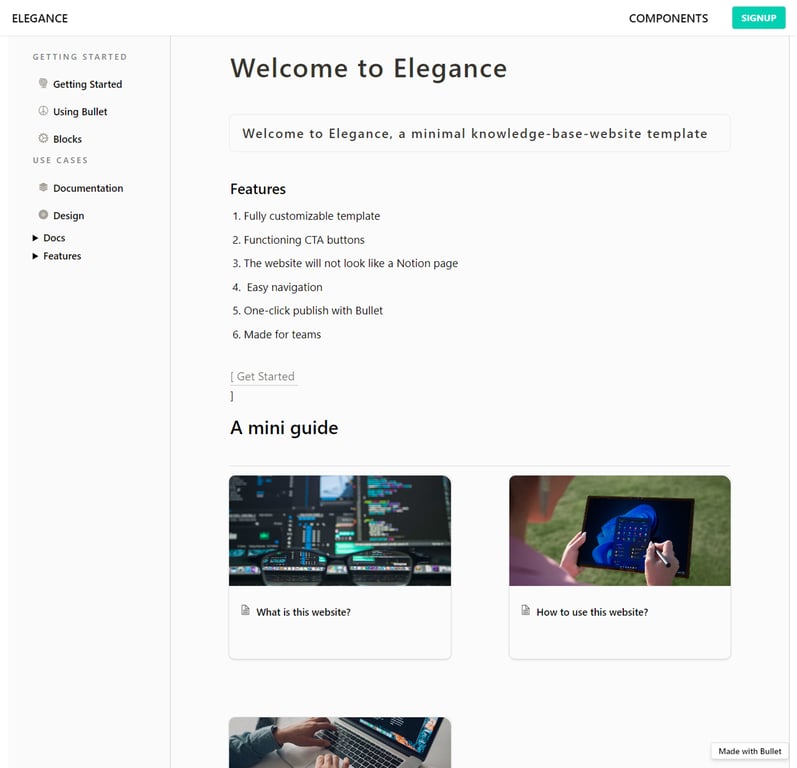Click the Using Bullet peace-sign icon
The height and width of the screenshot is (768, 797).
pyautogui.click(x=43, y=111)
